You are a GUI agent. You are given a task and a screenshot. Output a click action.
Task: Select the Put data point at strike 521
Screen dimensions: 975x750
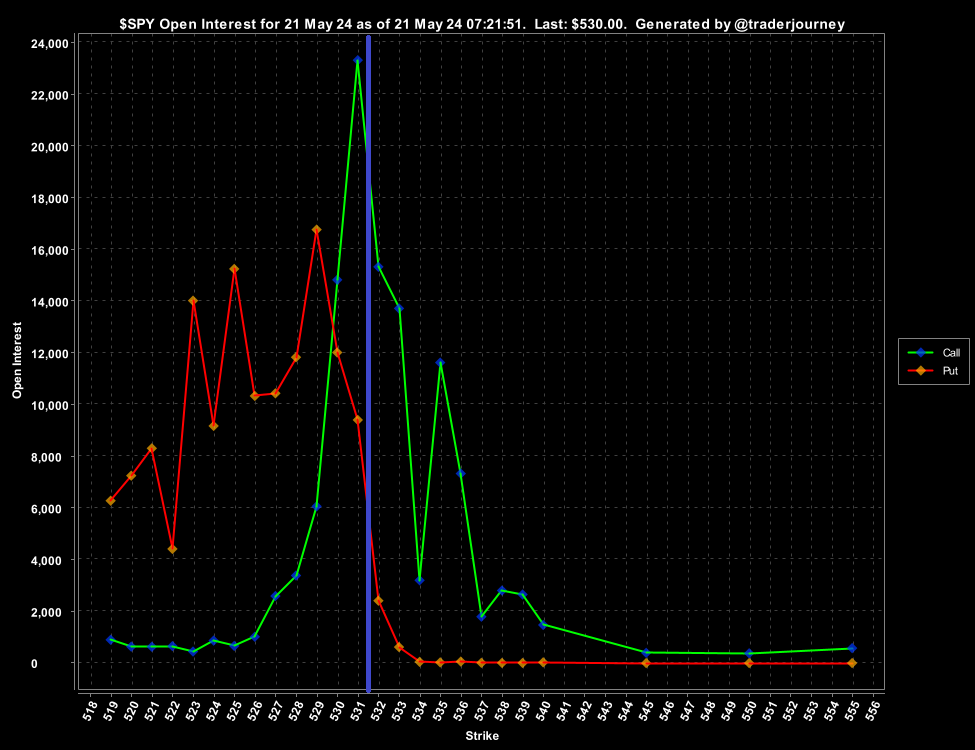(152, 448)
